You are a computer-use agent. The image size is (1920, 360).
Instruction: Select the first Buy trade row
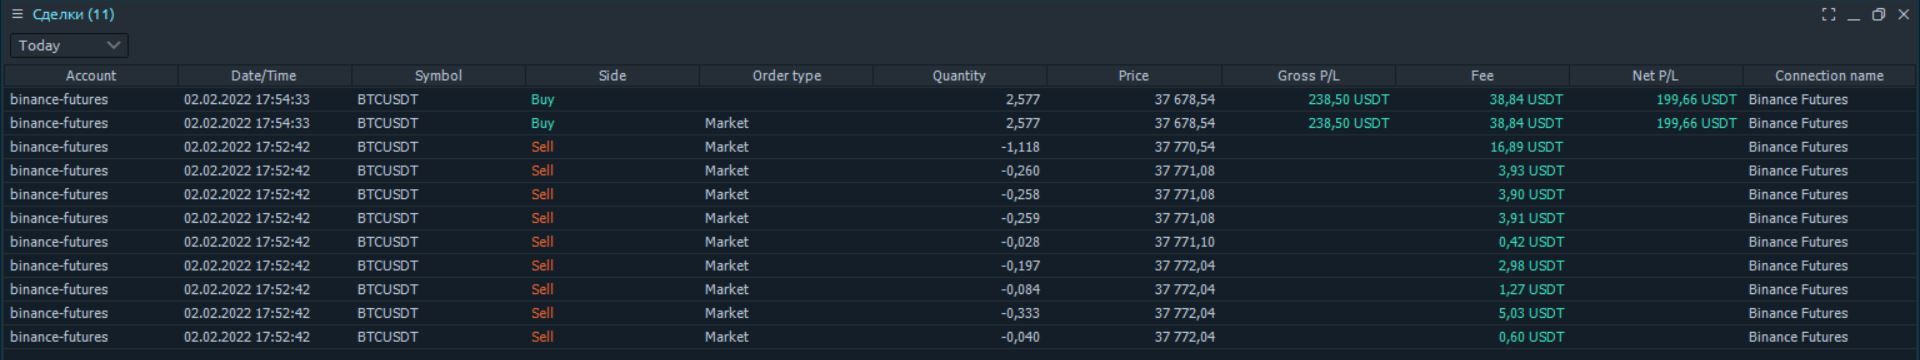point(960,99)
